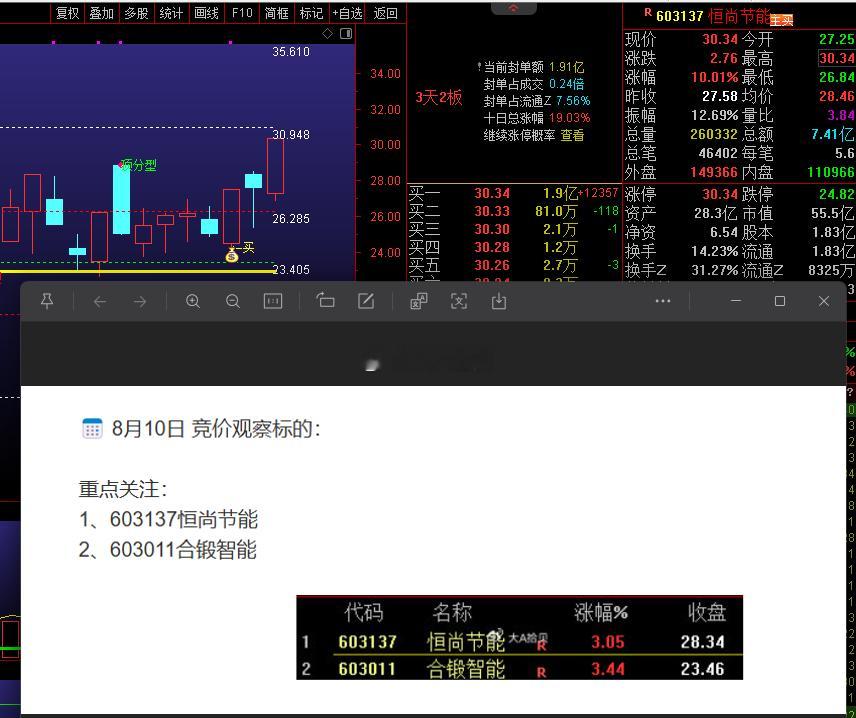Open the image edit tool
The height and width of the screenshot is (718, 856).
[x=366, y=301]
